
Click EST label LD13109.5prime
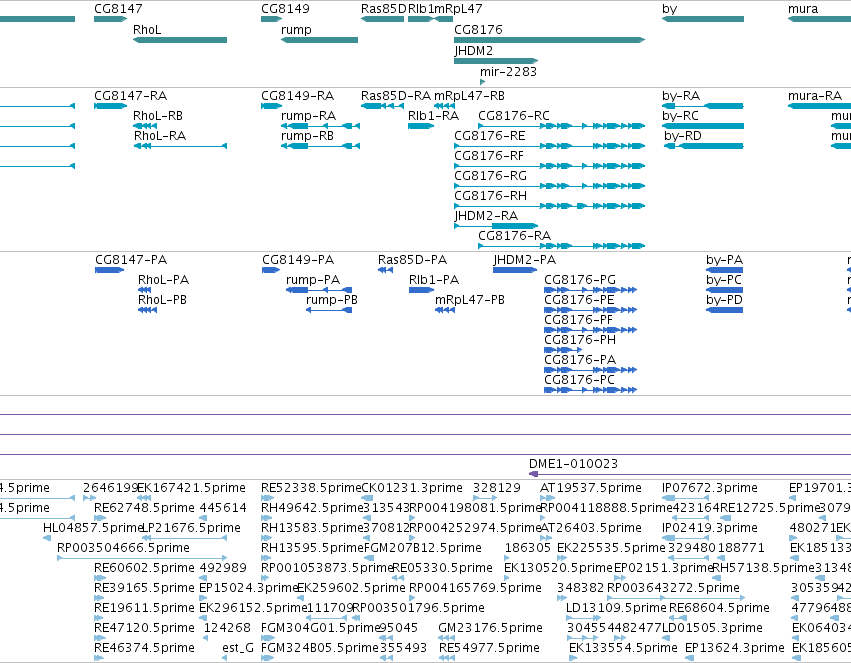616,608
